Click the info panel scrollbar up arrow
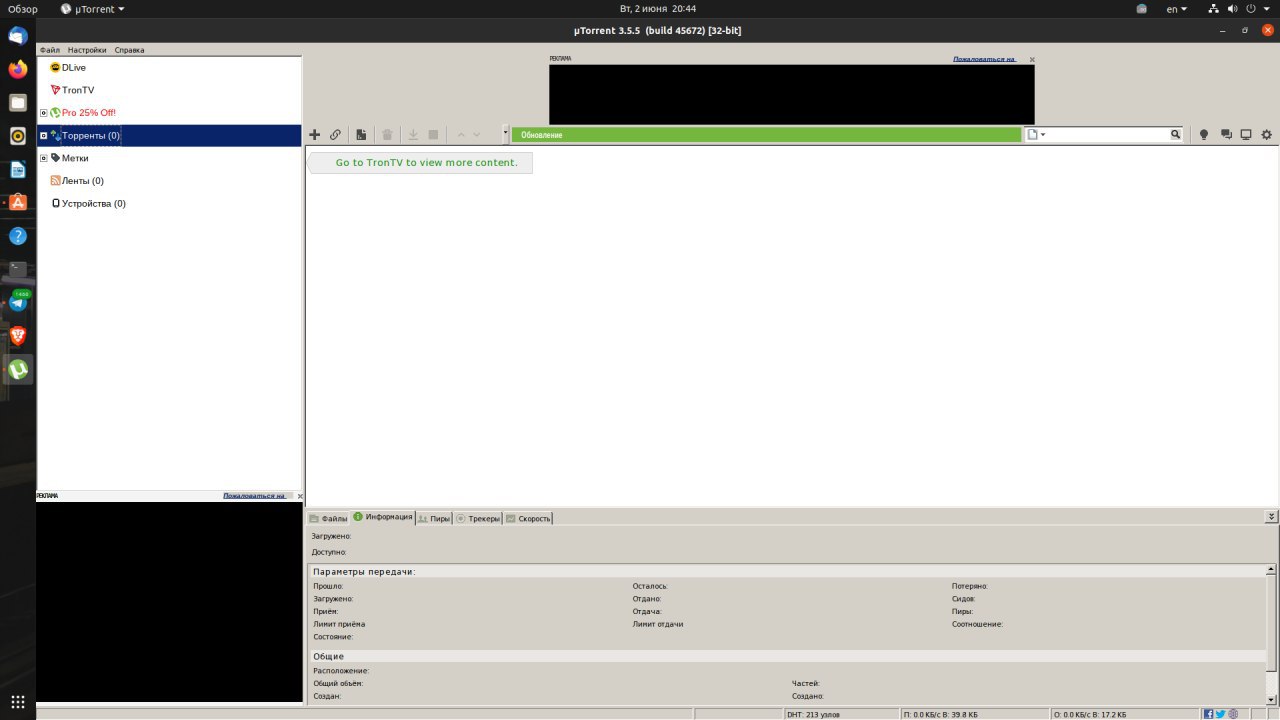The image size is (1280, 720). coord(1271,570)
